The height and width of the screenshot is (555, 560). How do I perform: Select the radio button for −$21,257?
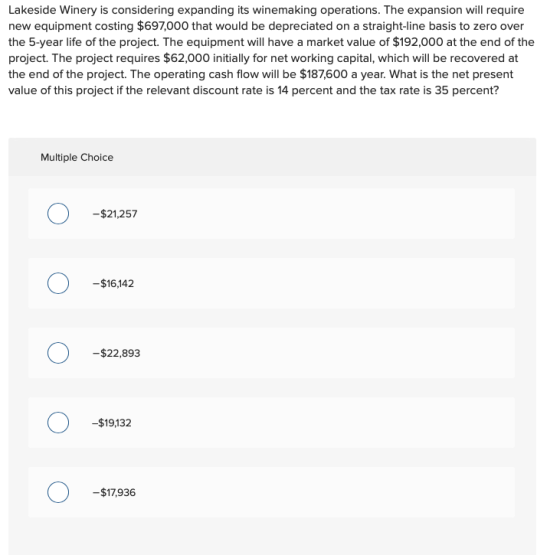coord(58,214)
